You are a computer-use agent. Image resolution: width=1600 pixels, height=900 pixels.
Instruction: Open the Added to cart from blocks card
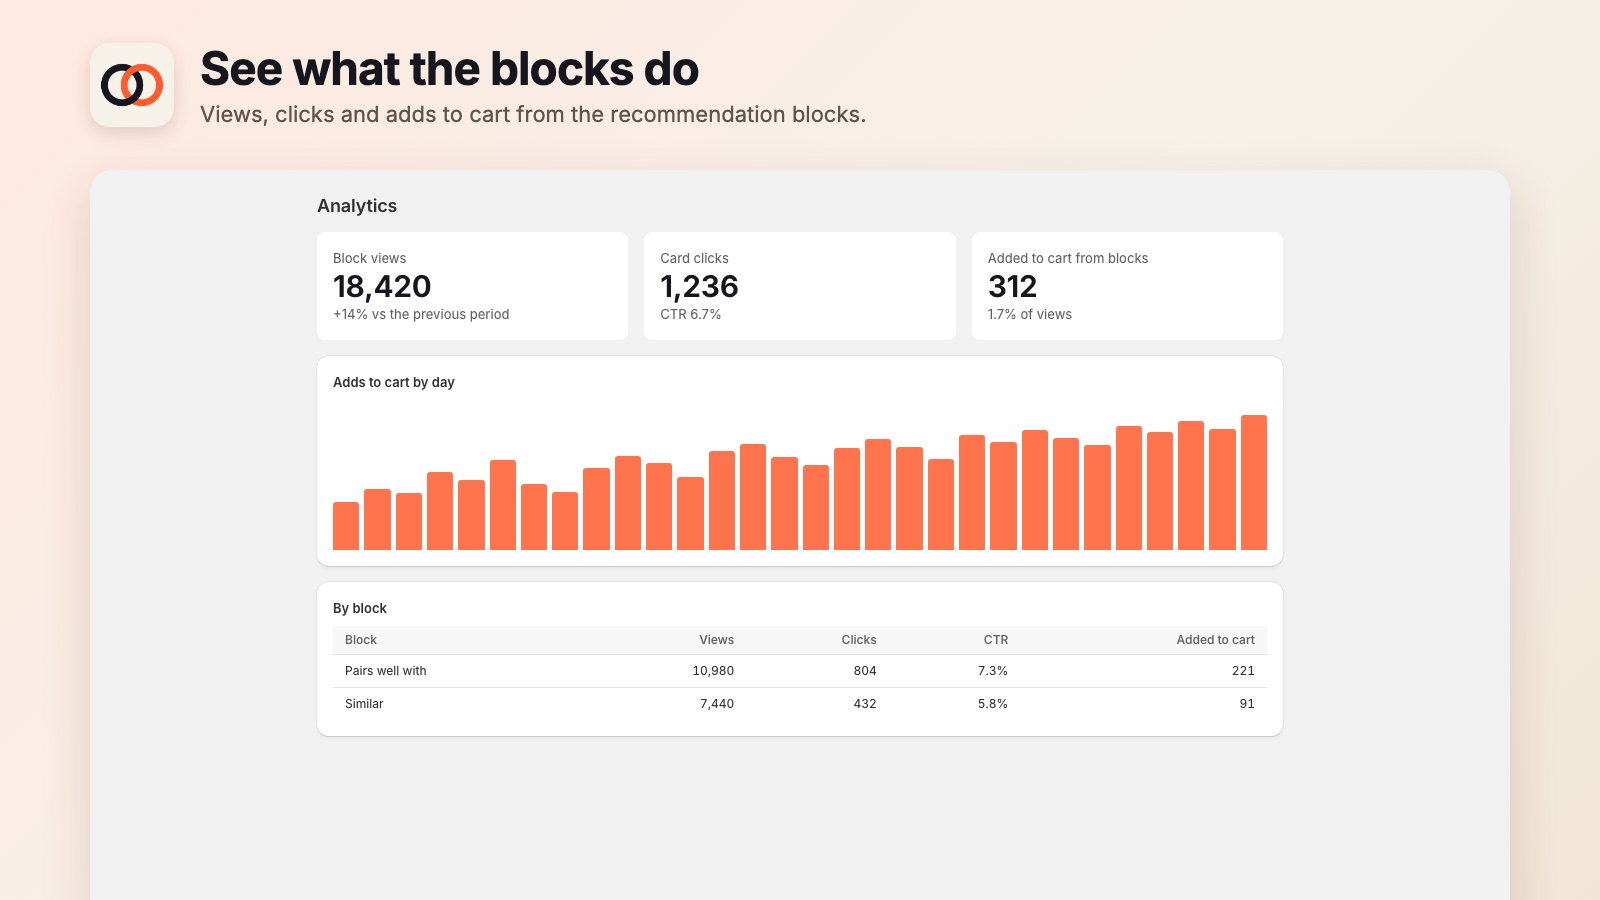point(1127,286)
